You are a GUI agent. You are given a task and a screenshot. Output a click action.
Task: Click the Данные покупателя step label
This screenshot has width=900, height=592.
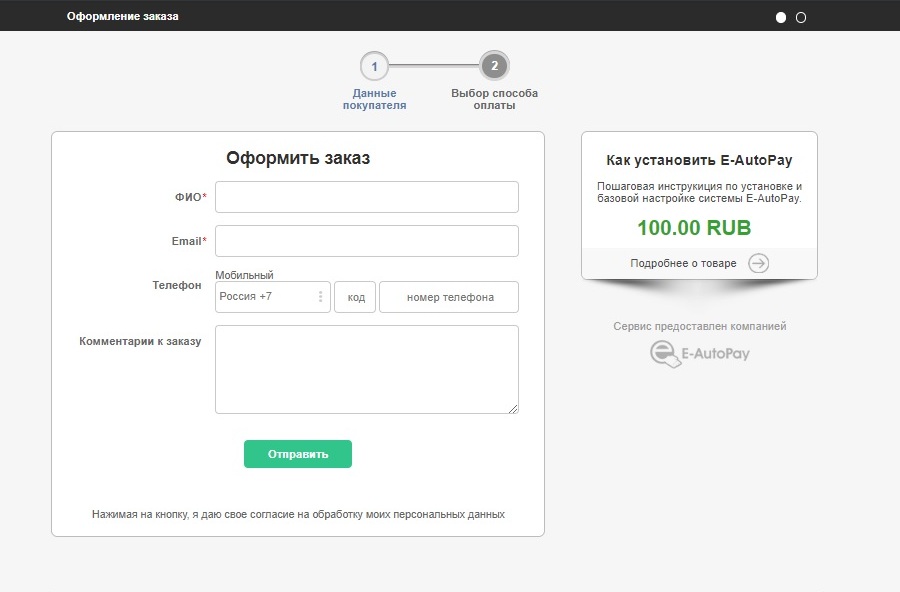[374, 99]
